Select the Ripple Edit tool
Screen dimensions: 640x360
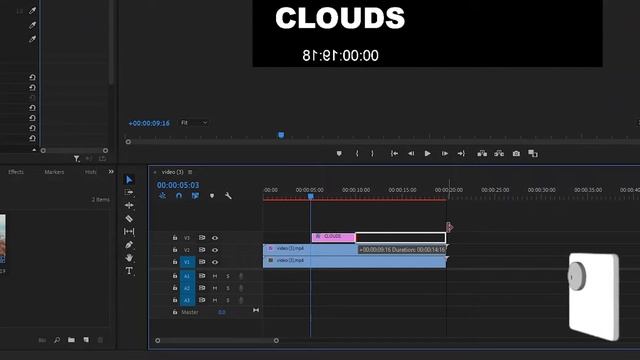[x=129, y=205]
